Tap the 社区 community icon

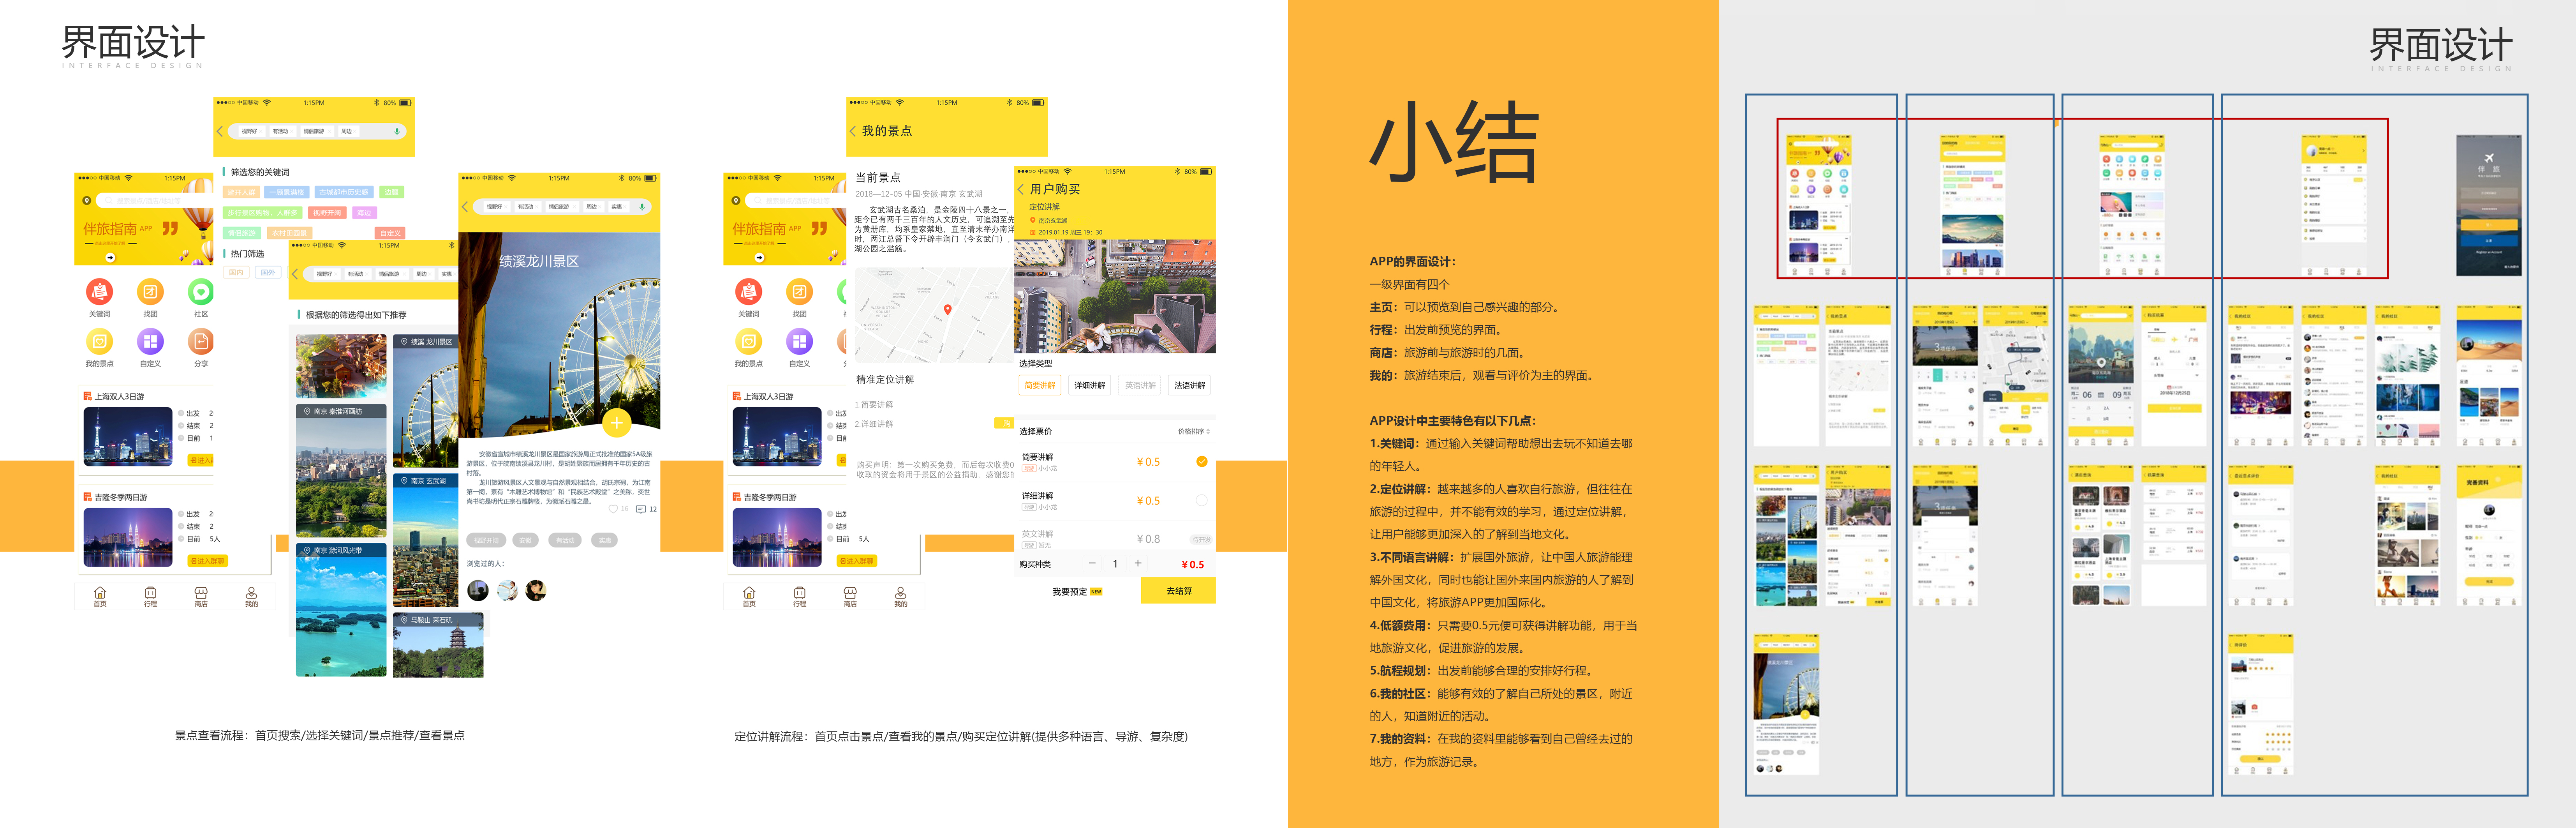(201, 291)
